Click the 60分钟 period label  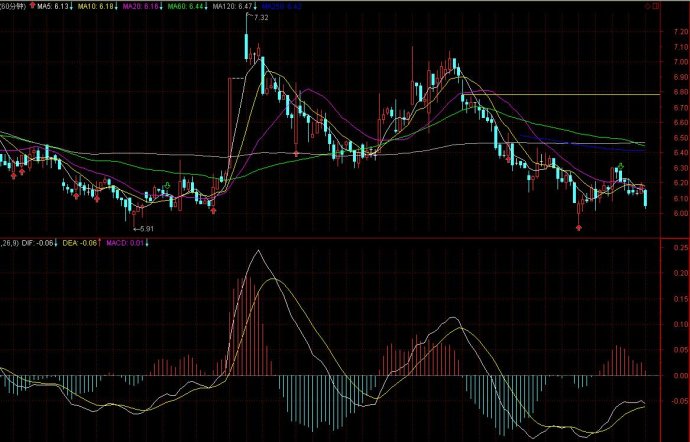[14, 6]
